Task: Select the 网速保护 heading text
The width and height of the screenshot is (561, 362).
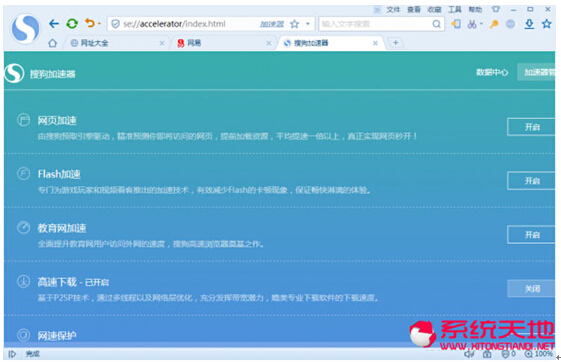Action: coord(57,336)
